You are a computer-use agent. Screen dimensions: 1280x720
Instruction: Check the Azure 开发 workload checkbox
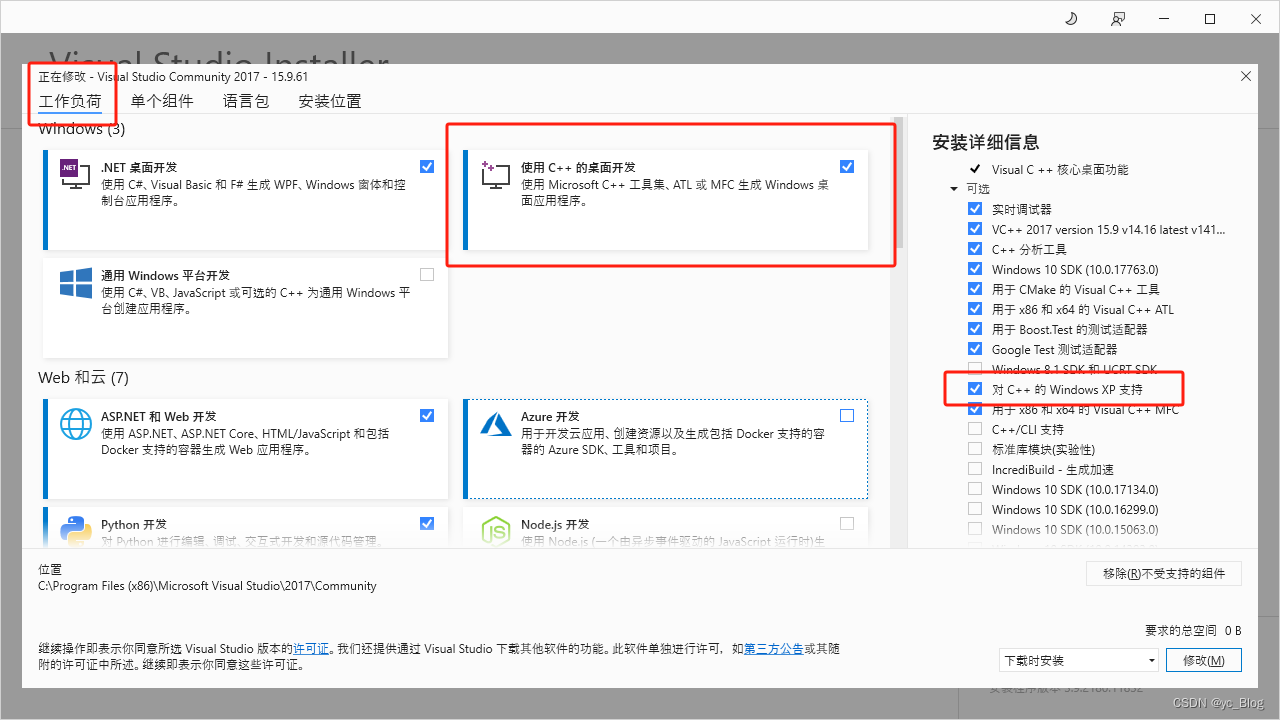(x=847, y=415)
